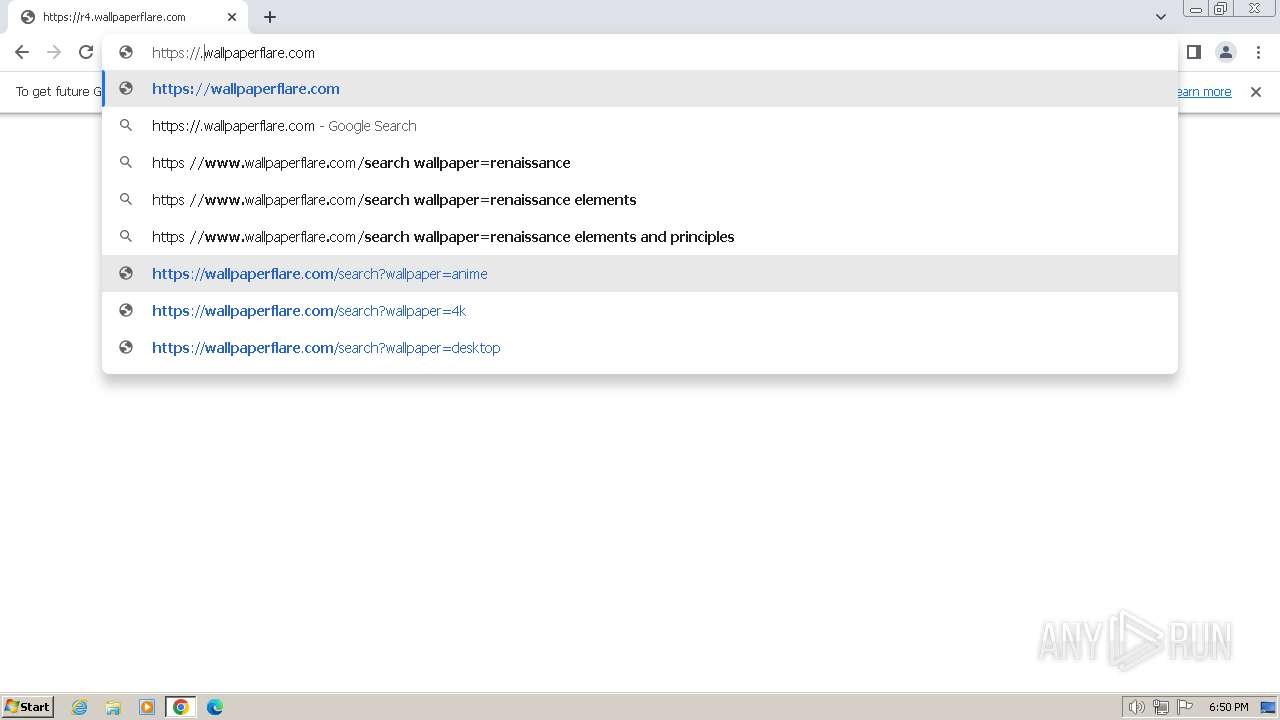1280x720 pixels.
Task: Pick 'renaissance elements and principles' suggestion
Action: pos(640,237)
